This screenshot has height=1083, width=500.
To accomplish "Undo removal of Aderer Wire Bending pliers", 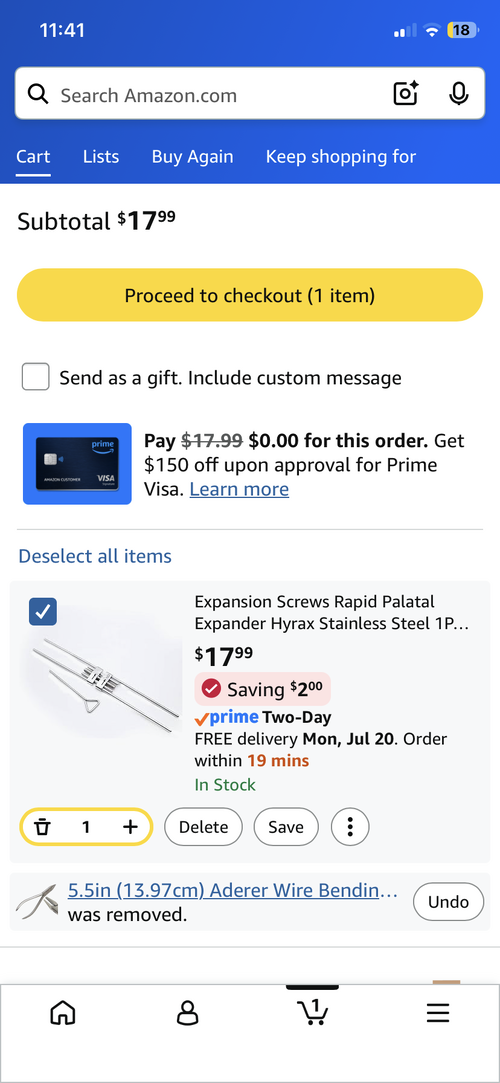I will click(x=449, y=902).
